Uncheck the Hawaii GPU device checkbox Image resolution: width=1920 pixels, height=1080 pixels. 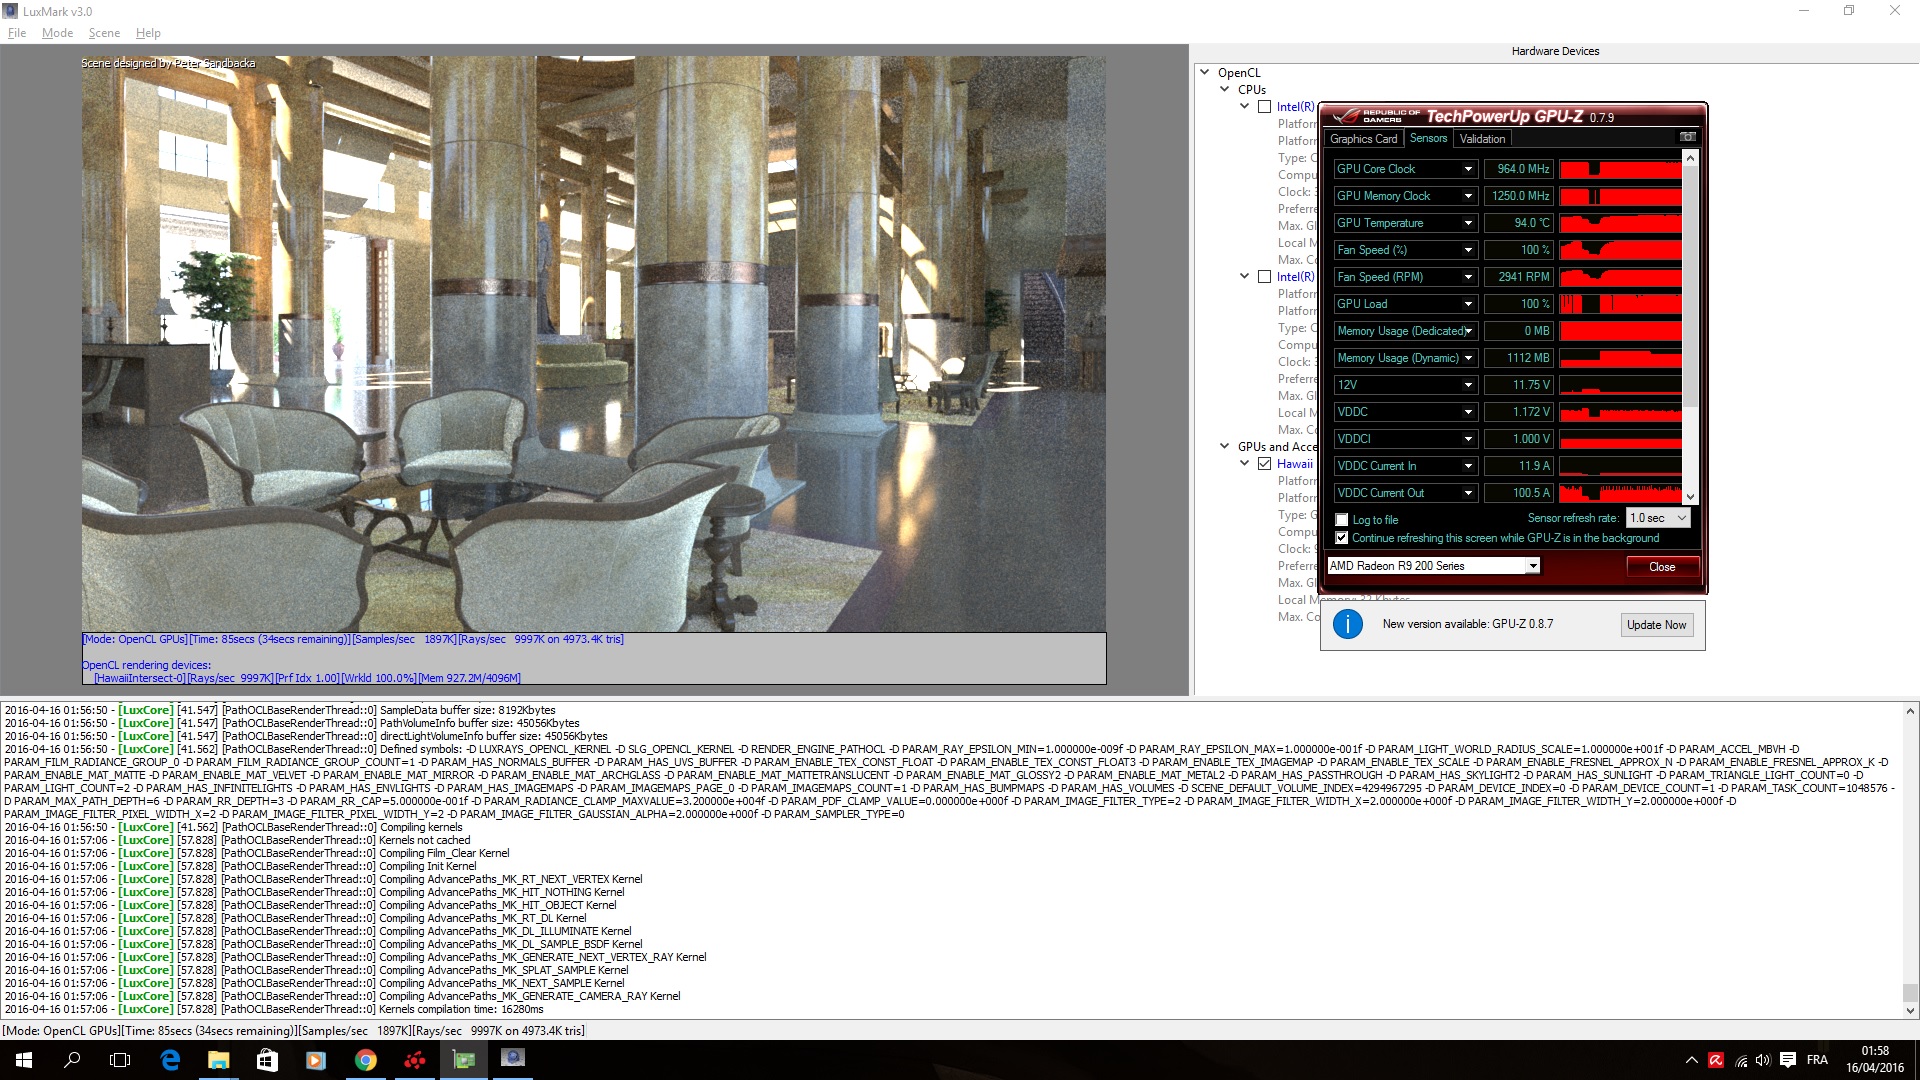pos(1265,464)
